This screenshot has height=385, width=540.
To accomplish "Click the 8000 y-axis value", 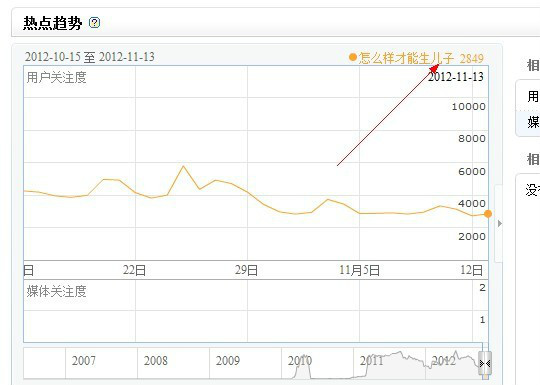I will [472, 139].
